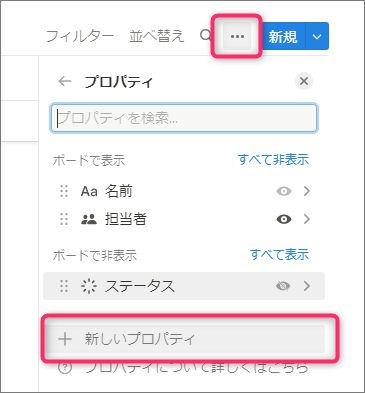The image size is (365, 393).
Task: Expand 担当者 property settings chevron
Action: (307, 219)
